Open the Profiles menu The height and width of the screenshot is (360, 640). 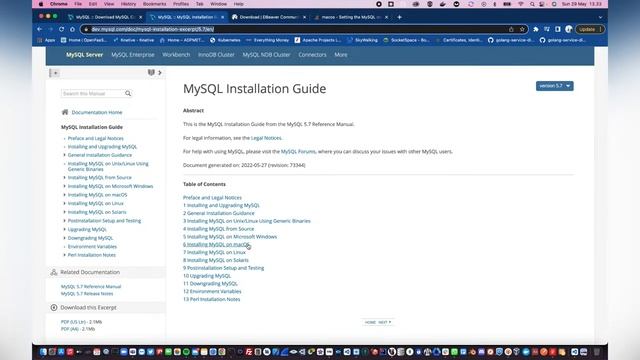[181, 4]
